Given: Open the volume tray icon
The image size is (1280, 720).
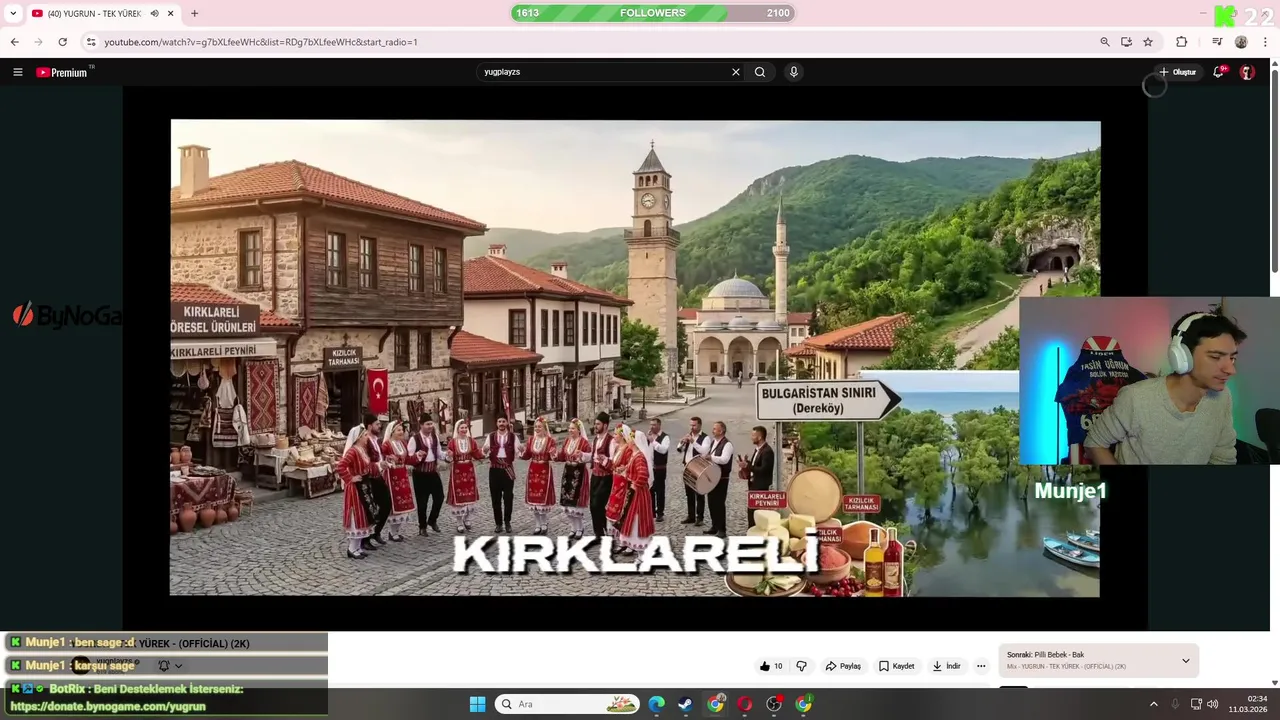Looking at the screenshot, I should [1212, 704].
